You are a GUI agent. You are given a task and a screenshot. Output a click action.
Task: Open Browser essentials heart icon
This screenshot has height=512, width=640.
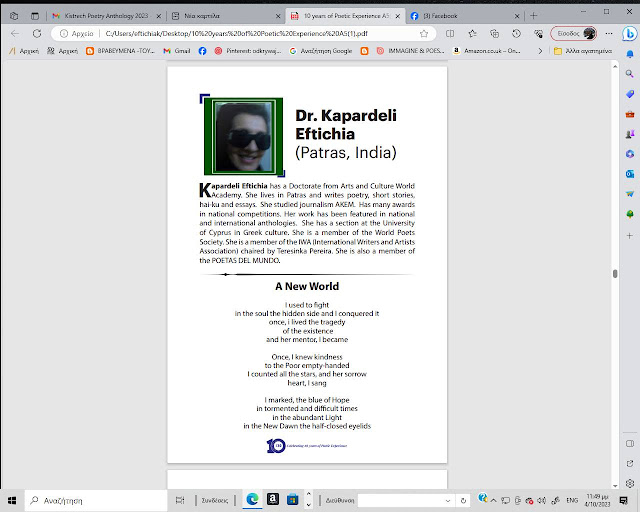click(x=538, y=33)
